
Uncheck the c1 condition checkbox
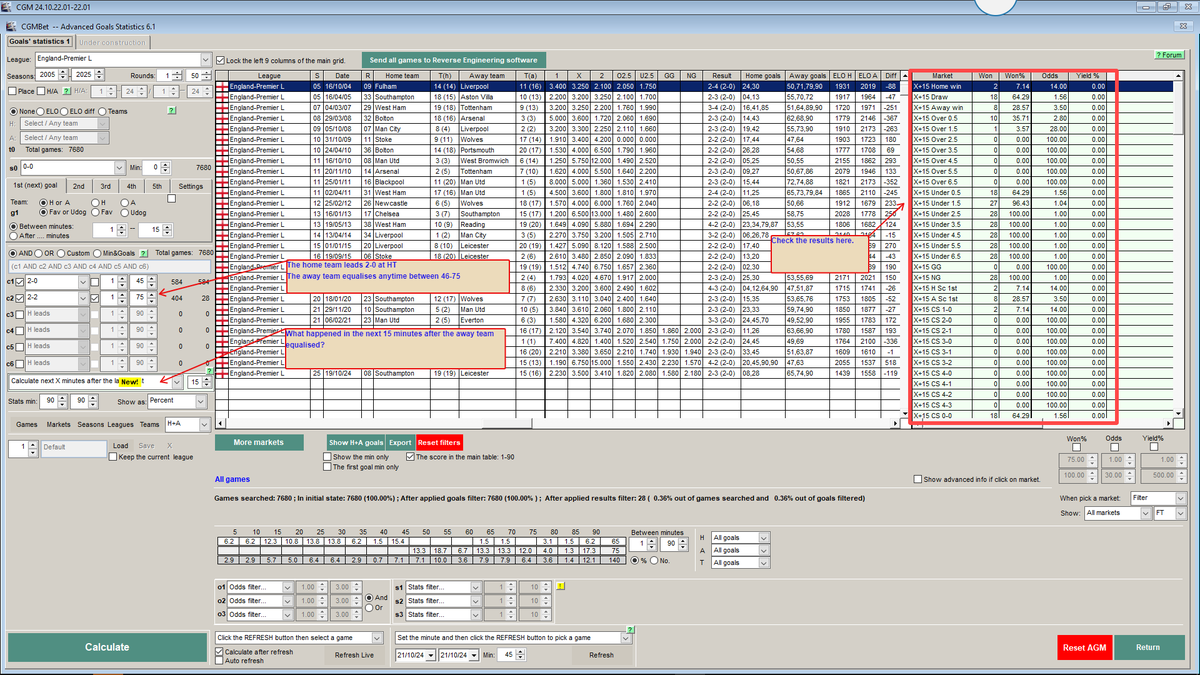21,283
